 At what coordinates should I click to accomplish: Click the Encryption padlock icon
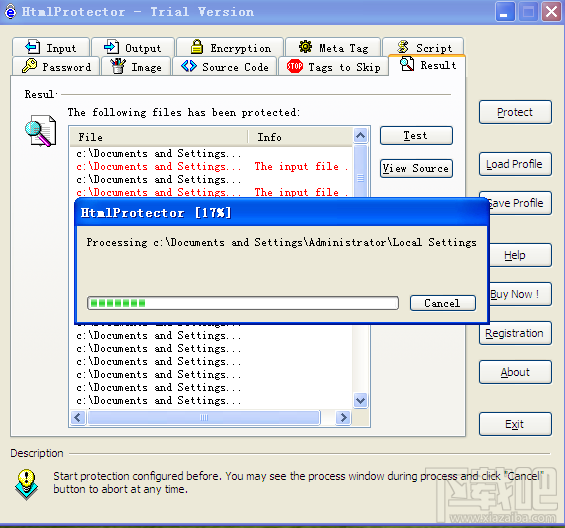pos(197,47)
